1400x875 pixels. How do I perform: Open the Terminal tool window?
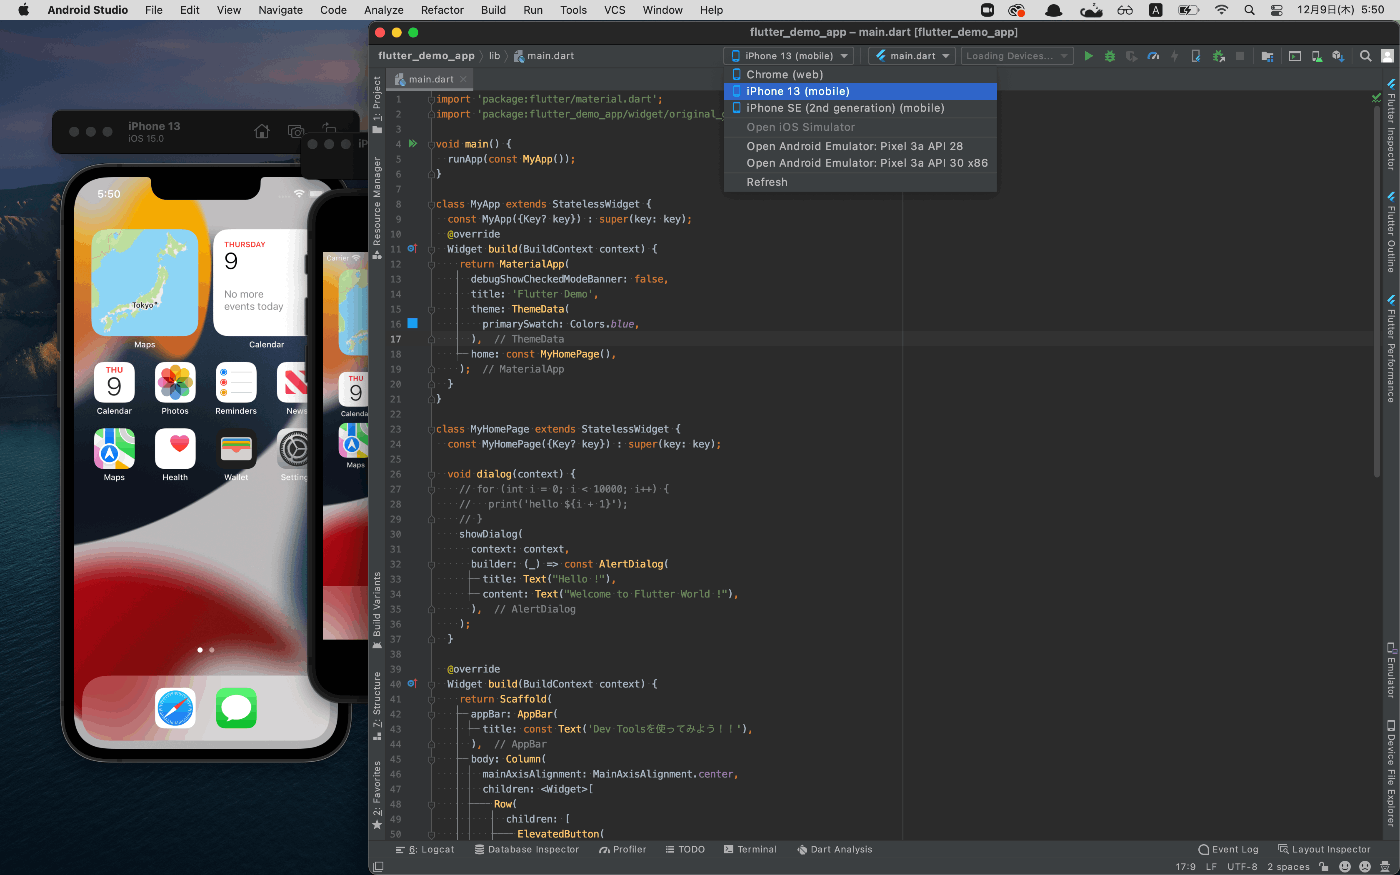[750, 850]
